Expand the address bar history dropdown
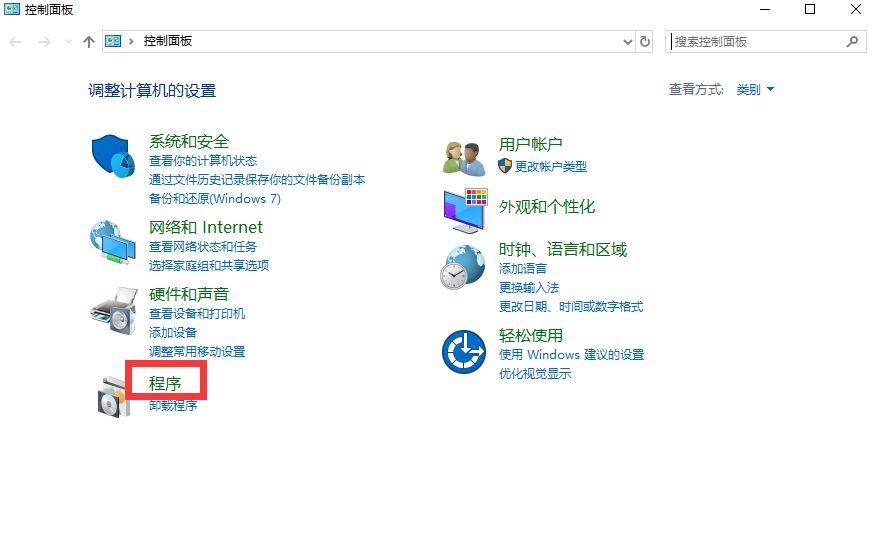Viewport: 872px width, 545px height. coord(628,42)
